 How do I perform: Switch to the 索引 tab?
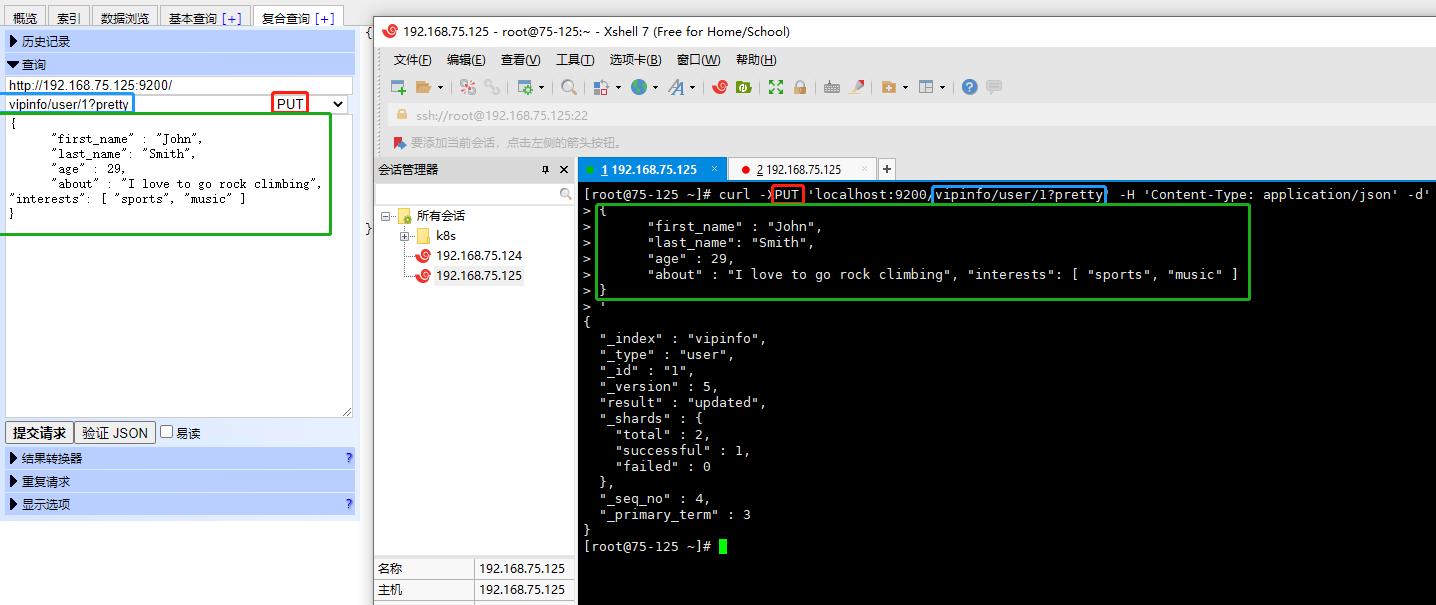pyautogui.click(x=67, y=16)
